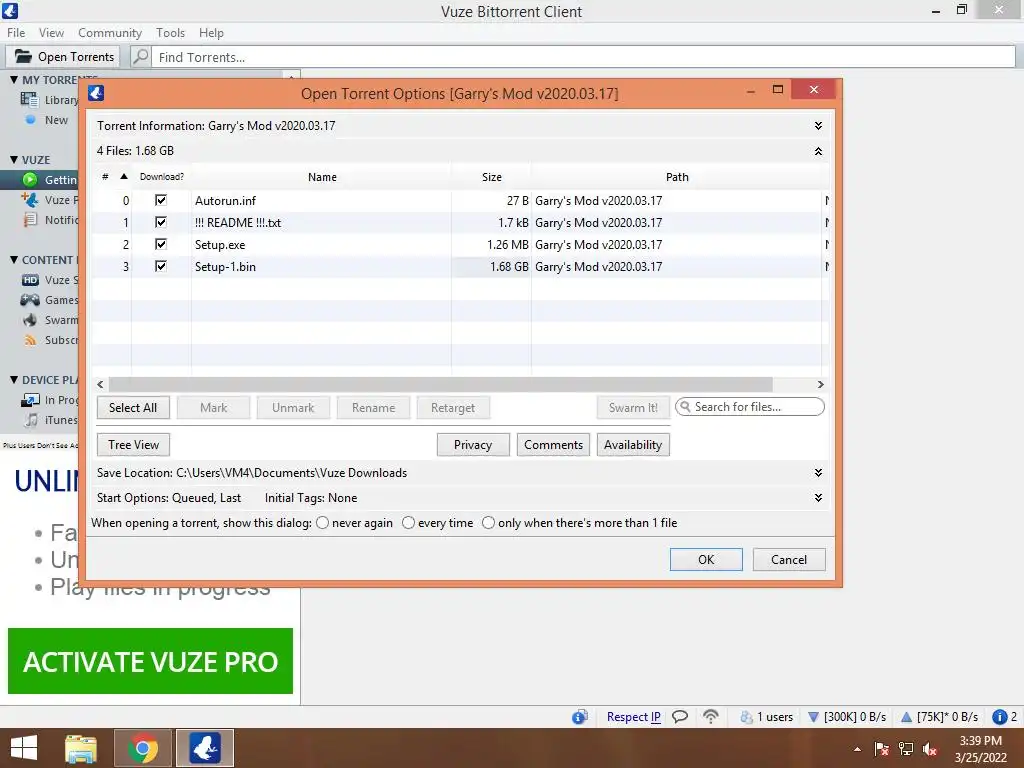Collapse the VUZE sidebar group
This screenshot has height=768, width=1024.
tap(14, 159)
